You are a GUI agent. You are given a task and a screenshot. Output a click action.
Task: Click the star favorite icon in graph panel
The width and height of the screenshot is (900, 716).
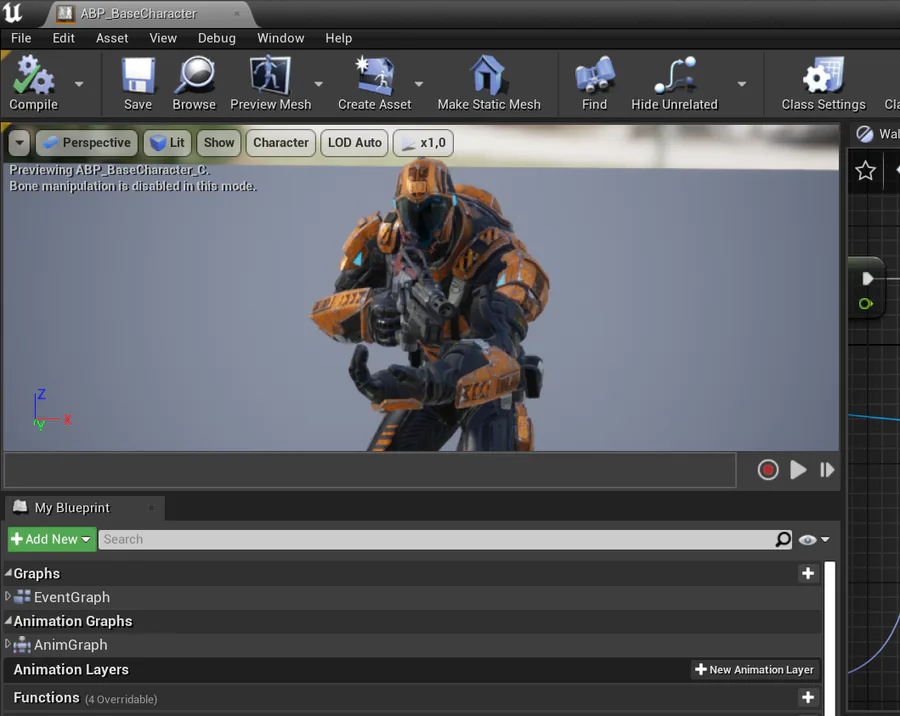(x=865, y=171)
